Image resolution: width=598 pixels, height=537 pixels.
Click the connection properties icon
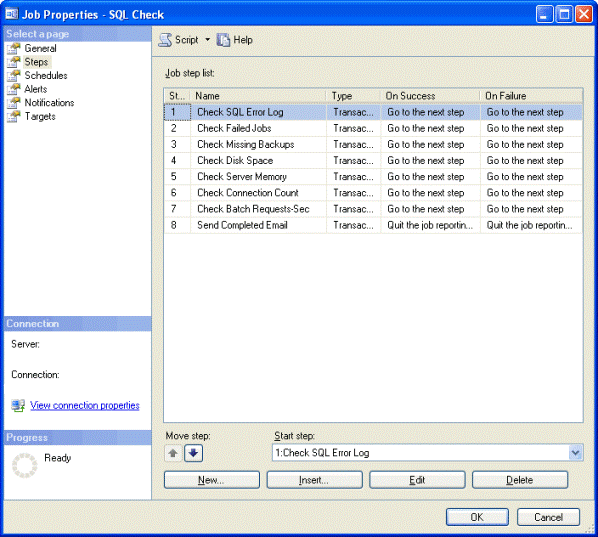point(18,405)
